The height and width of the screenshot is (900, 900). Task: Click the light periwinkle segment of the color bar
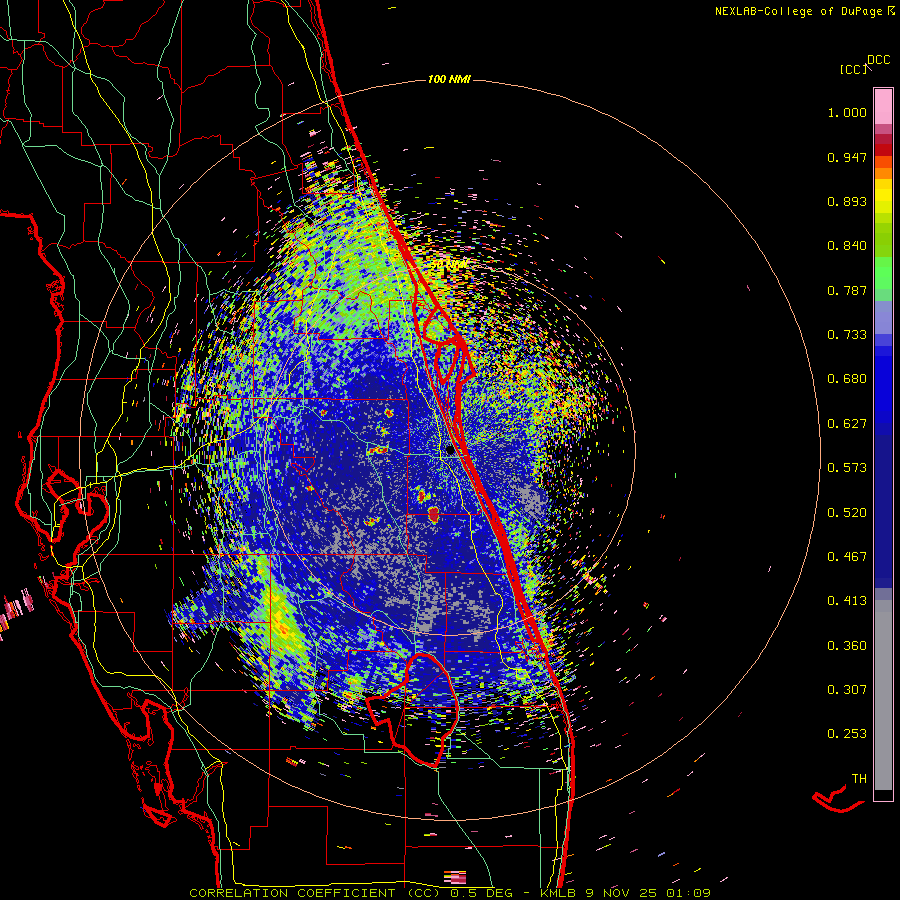click(x=883, y=317)
